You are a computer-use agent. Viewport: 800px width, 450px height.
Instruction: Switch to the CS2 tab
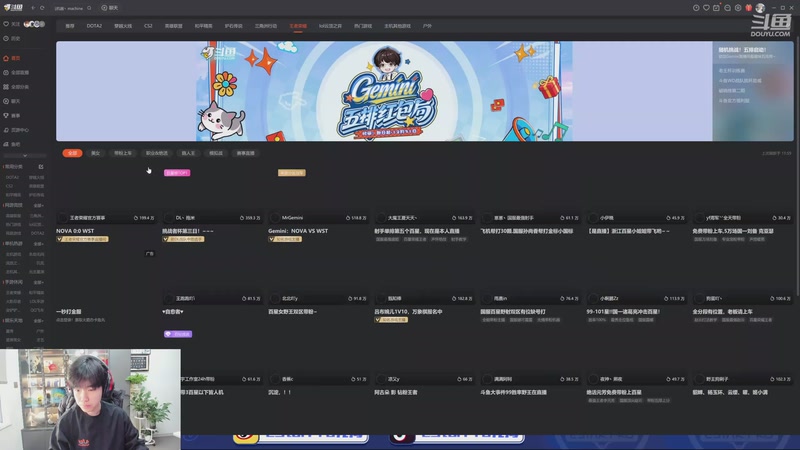(148, 26)
